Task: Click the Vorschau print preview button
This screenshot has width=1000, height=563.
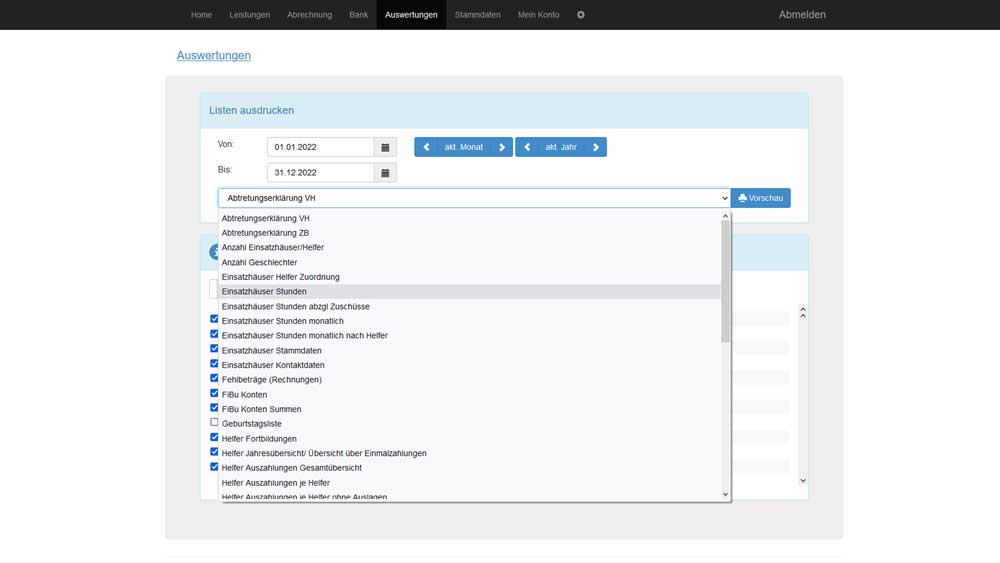Action: [x=760, y=198]
